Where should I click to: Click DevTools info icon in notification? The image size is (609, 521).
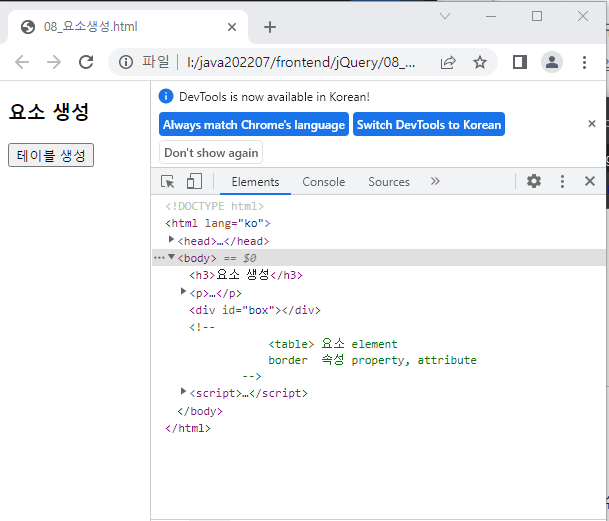click(166, 96)
